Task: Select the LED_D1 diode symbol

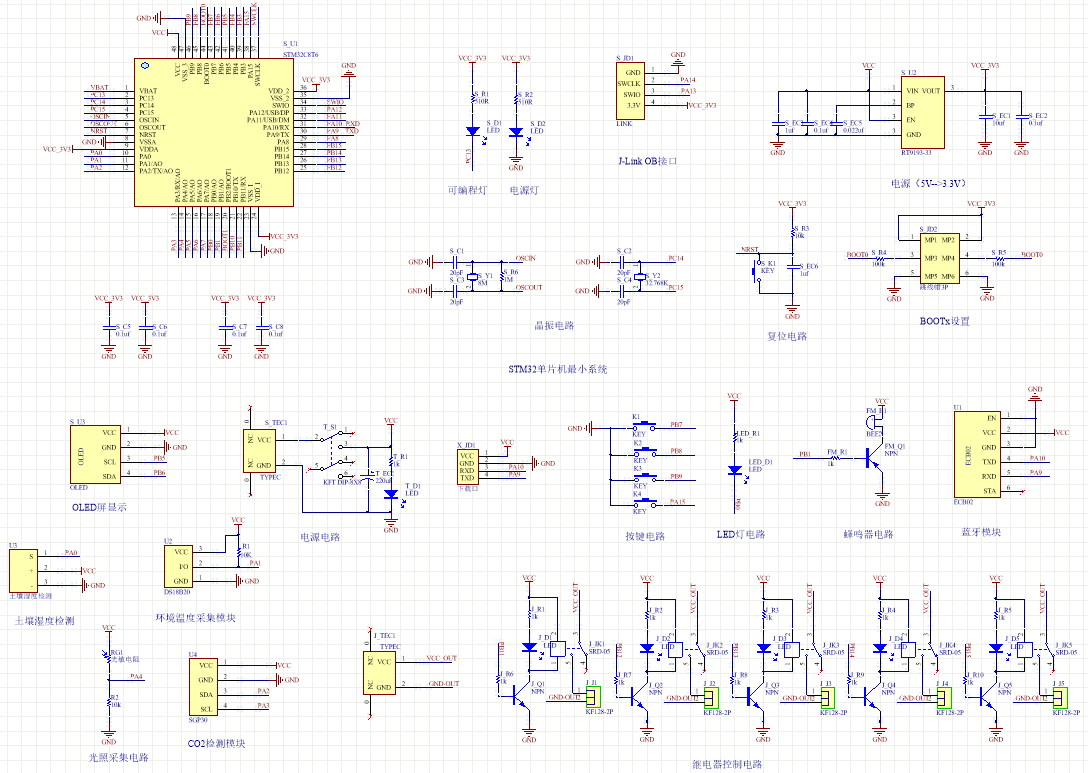Action: (x=734, y=470)
